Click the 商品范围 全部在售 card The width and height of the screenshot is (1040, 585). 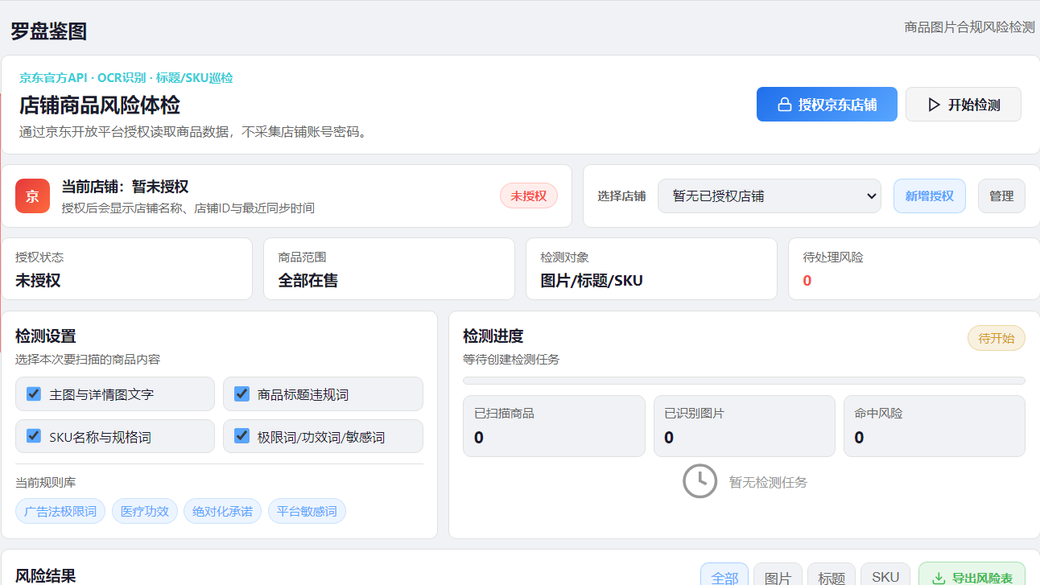click(389, 269)
